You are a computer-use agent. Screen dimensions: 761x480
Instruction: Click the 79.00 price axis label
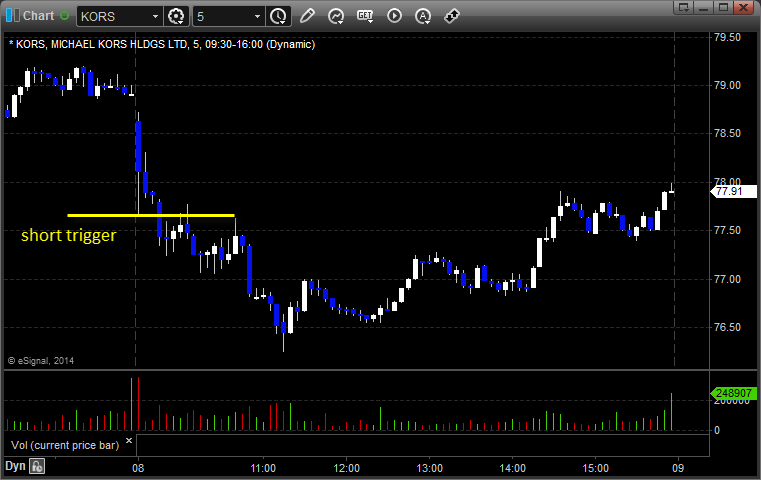(x=728, y=85)
